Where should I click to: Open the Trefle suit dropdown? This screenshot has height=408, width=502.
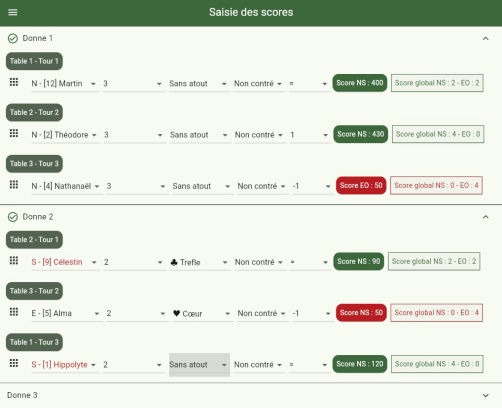tap(199, 262)
